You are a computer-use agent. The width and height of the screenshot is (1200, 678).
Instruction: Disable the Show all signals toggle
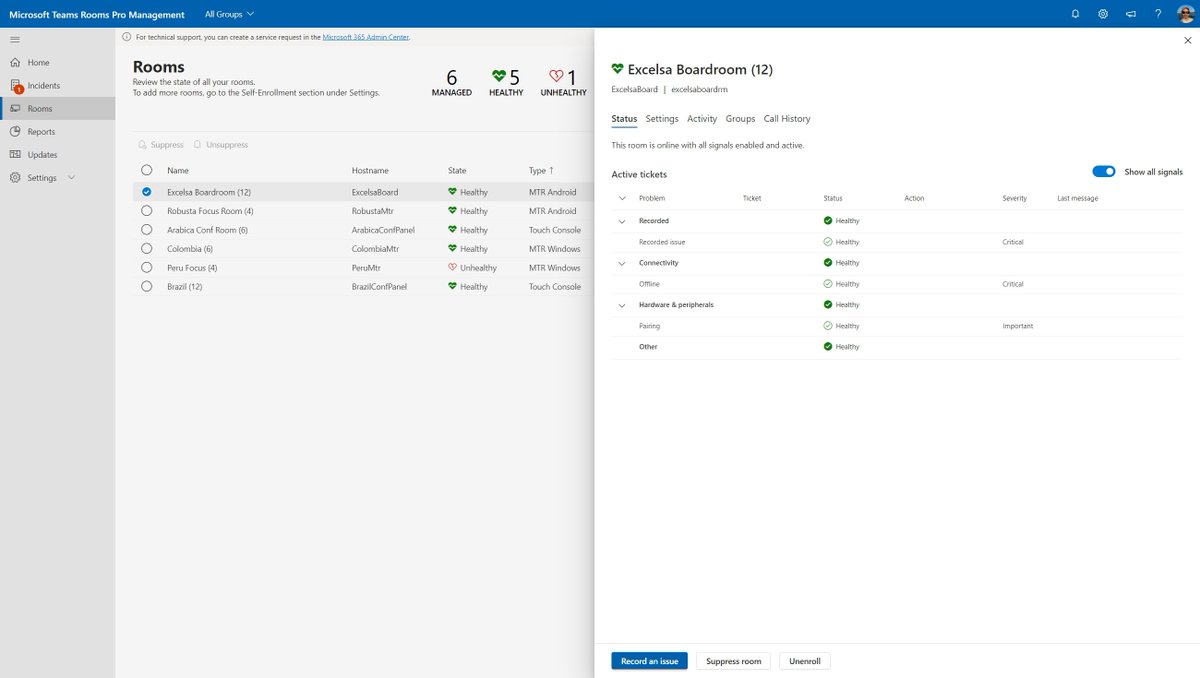(1103, 170)
